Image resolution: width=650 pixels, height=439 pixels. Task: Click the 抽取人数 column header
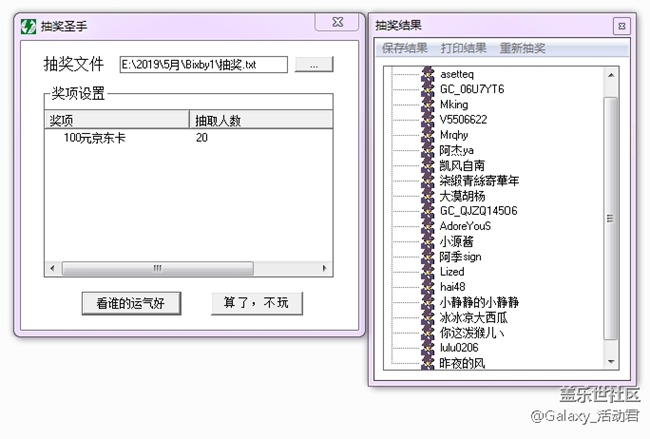click(x=261, y=120)
